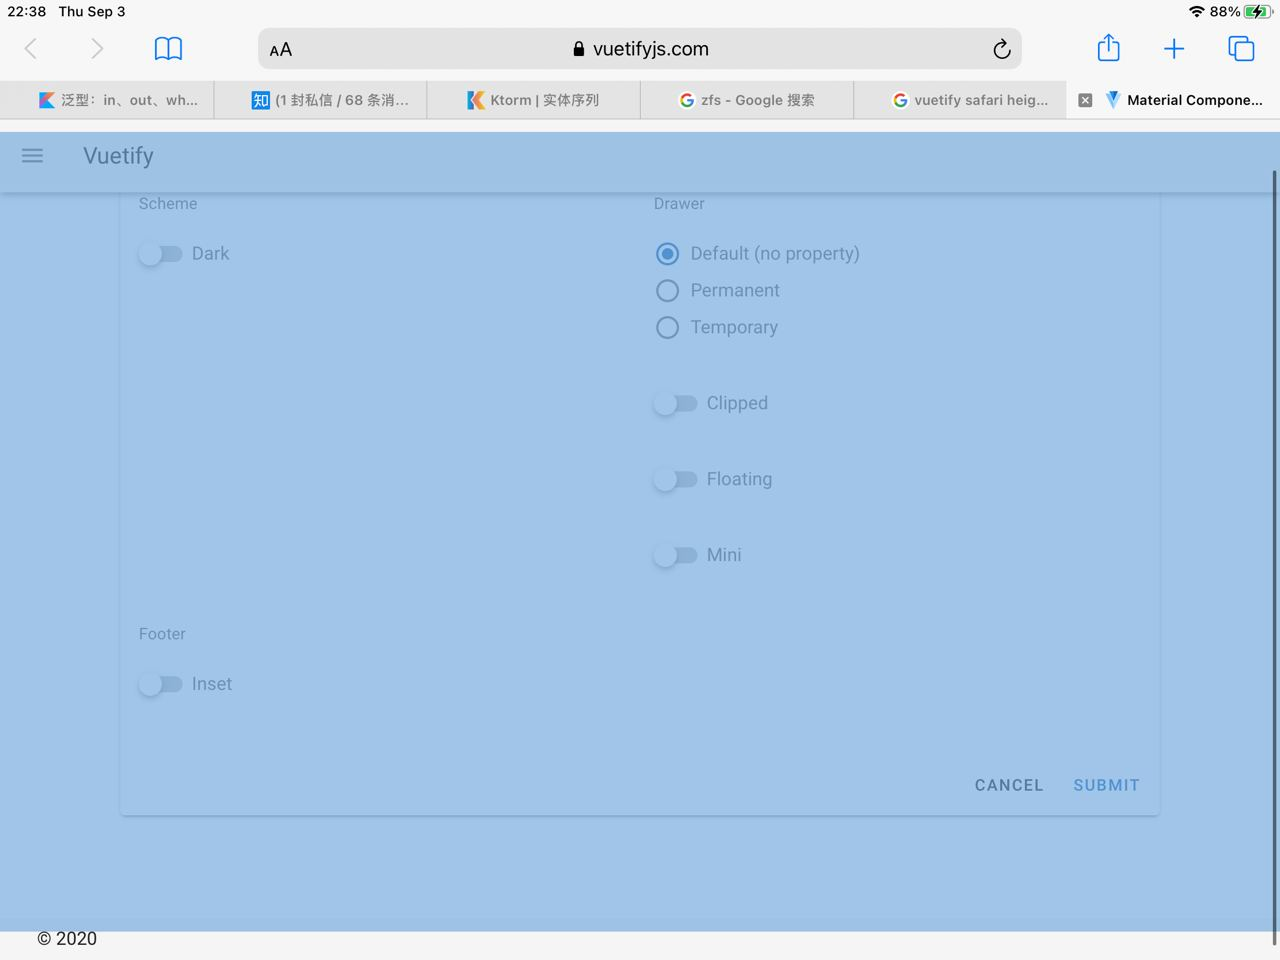
Task: Turn on the Clipped drawer toggle
Action: click(x=676, y=403)
